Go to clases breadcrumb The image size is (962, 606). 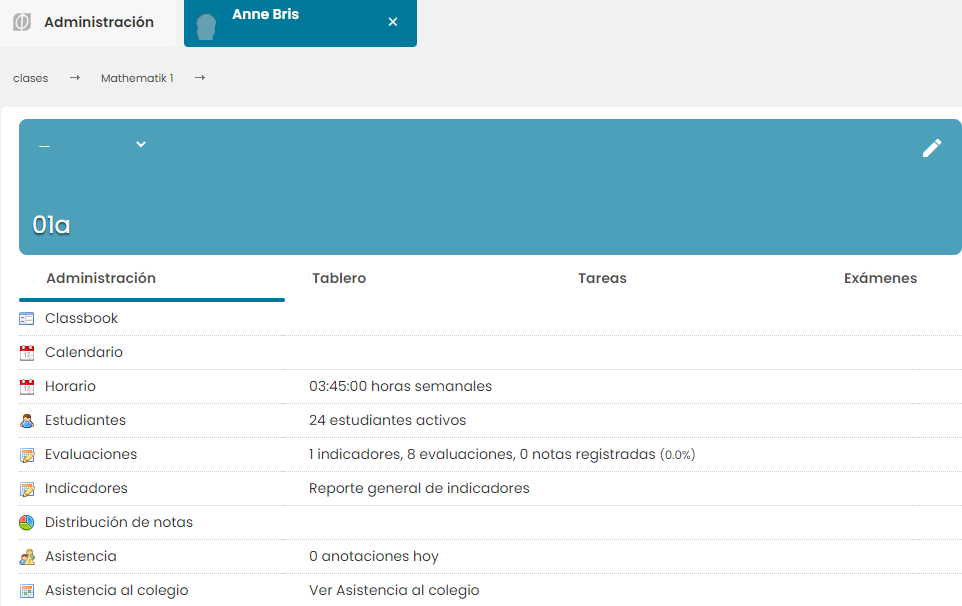click(31, 78)
